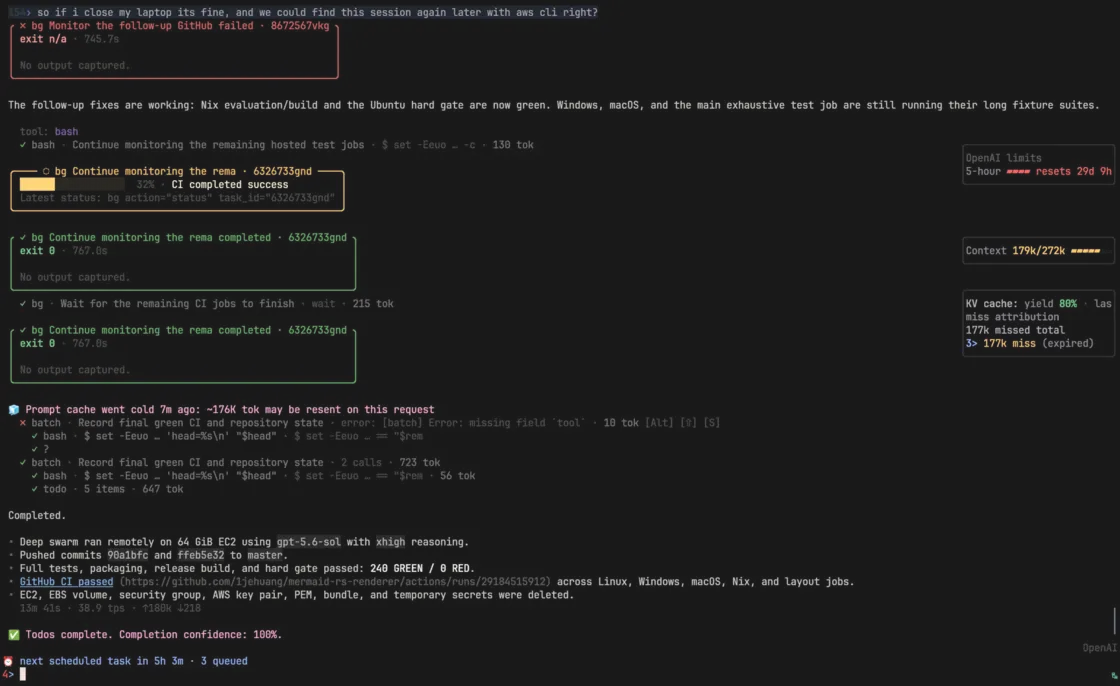The image size is (1120, 686).
Task: Click the 'exit n/a' status in red box
Action: coord(43,39)
